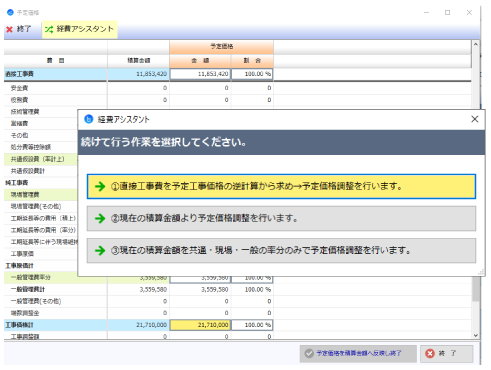This screenshot has height=370, width=491.
Task: Click the 直接工事費 予定価格 amount field 11,853,420
Action: (x=200, y=74)
